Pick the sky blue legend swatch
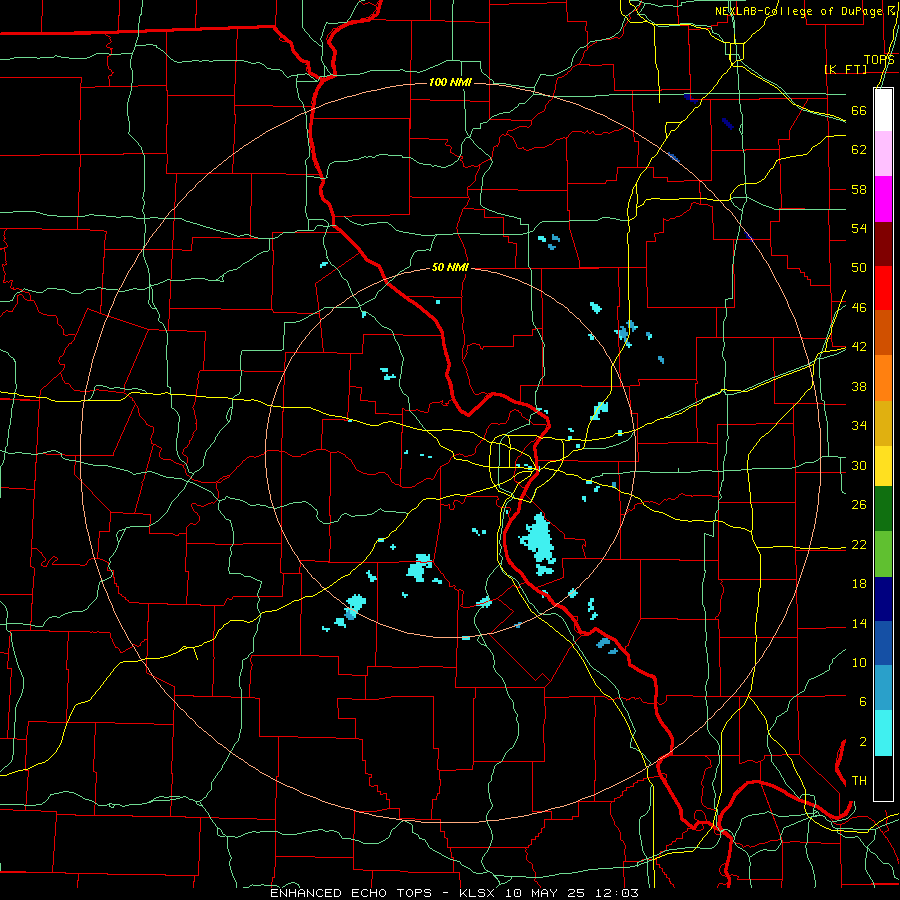This screenshot has width=900, height=900. pos(883,688)
